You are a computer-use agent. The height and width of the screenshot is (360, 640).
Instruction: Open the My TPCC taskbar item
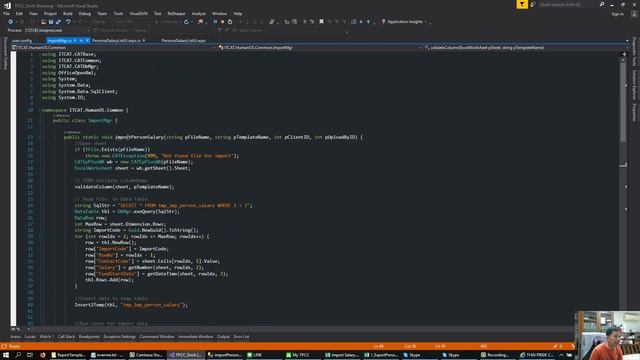301,355
